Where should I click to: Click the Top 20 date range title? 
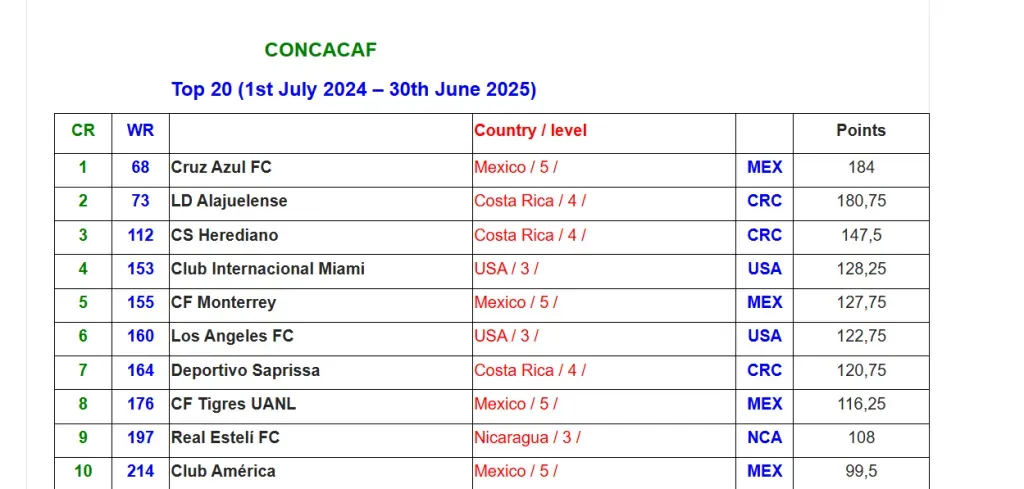pyautogui.click(x=353, y=89)
